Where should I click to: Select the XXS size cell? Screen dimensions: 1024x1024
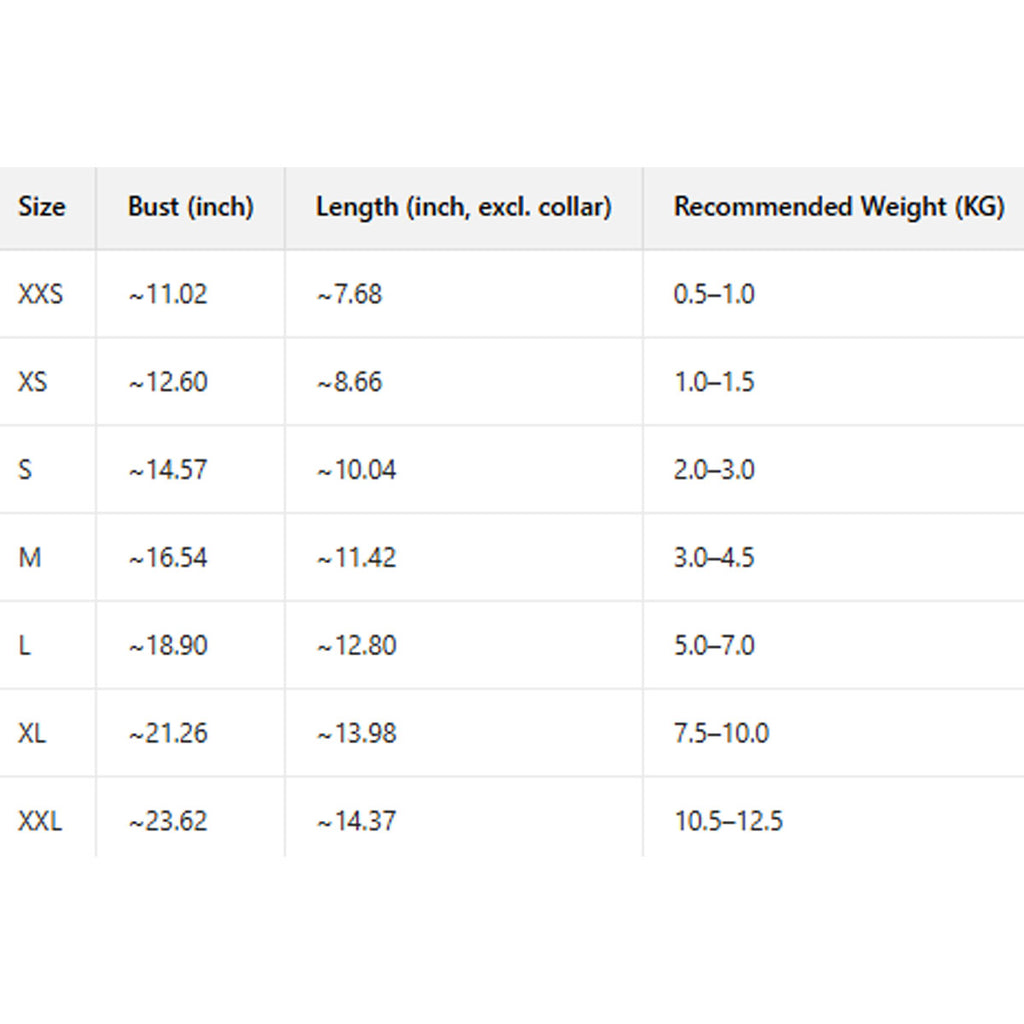(x=41, y=294)
